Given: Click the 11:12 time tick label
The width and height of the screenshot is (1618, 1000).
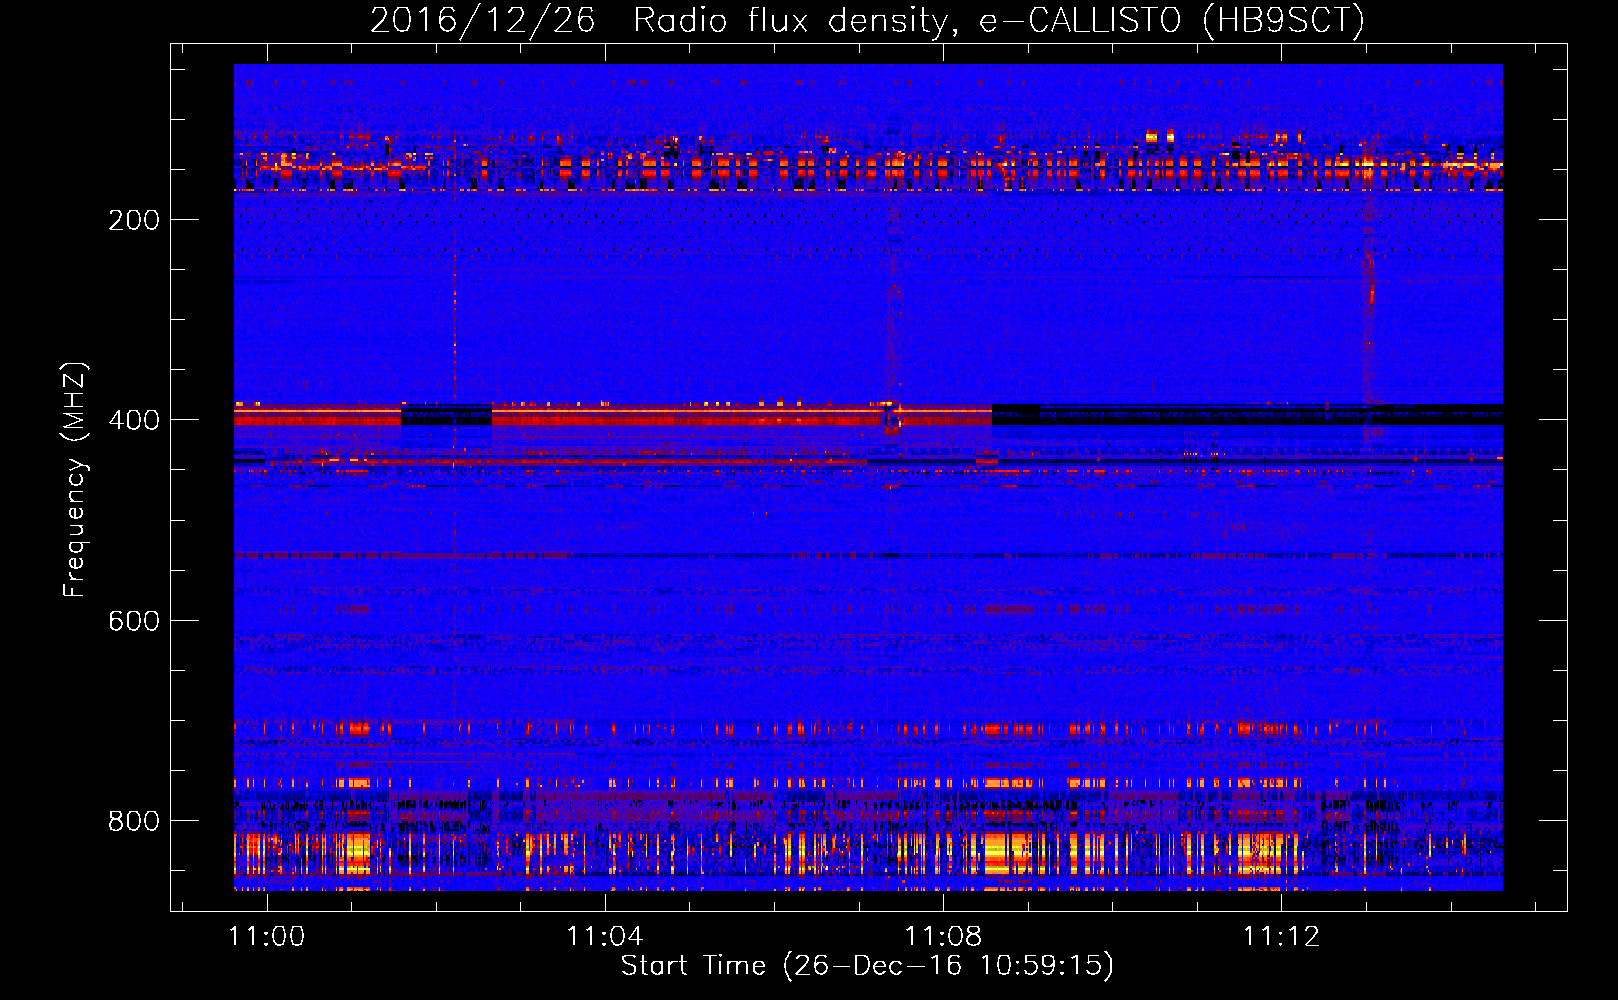Looking at the screenshot, I should 1281,936.
